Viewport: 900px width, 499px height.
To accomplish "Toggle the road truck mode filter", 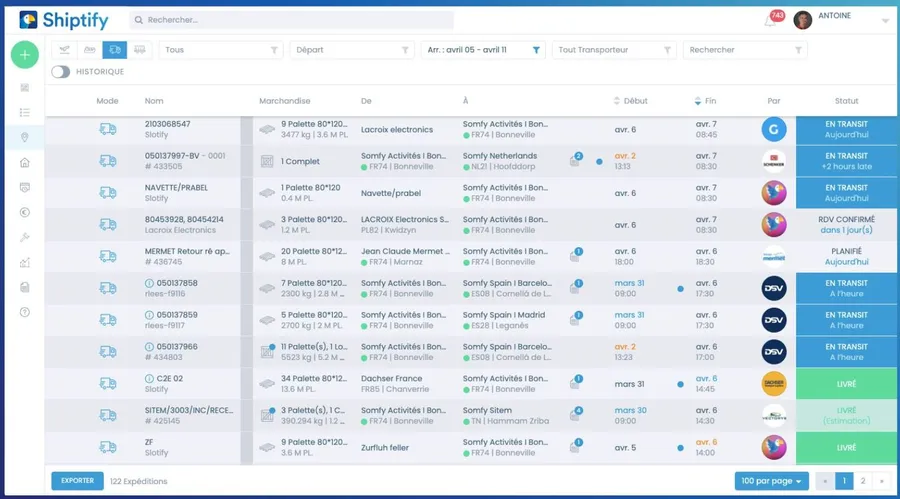I will tap(115, 50).
